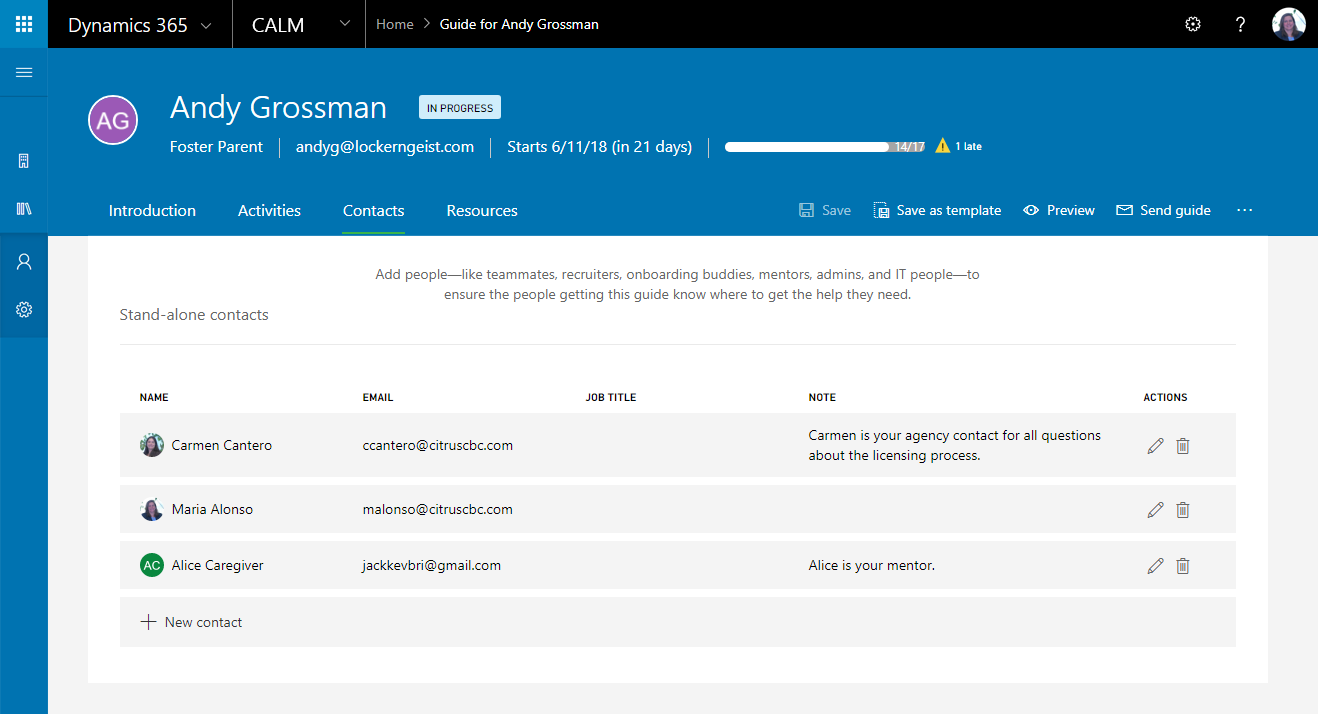This screenshot has width=1318, height=714.
Task: Click ccantero@citruscbc.com email
Action: (x=438, y=445)
